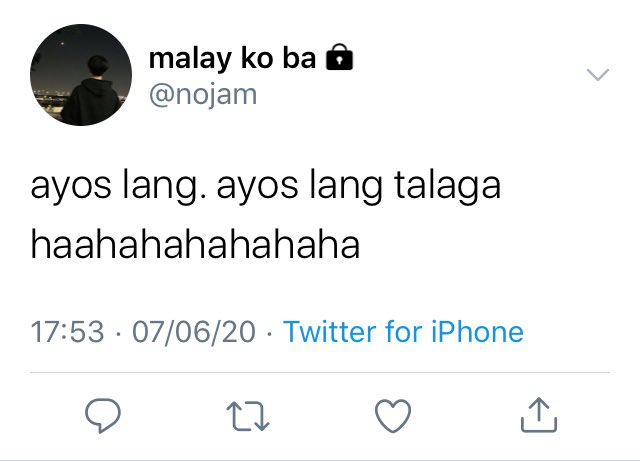Click the @nojam handle
Image resolution: width=640 pixels, height=461 pixels.
[203, 95]
